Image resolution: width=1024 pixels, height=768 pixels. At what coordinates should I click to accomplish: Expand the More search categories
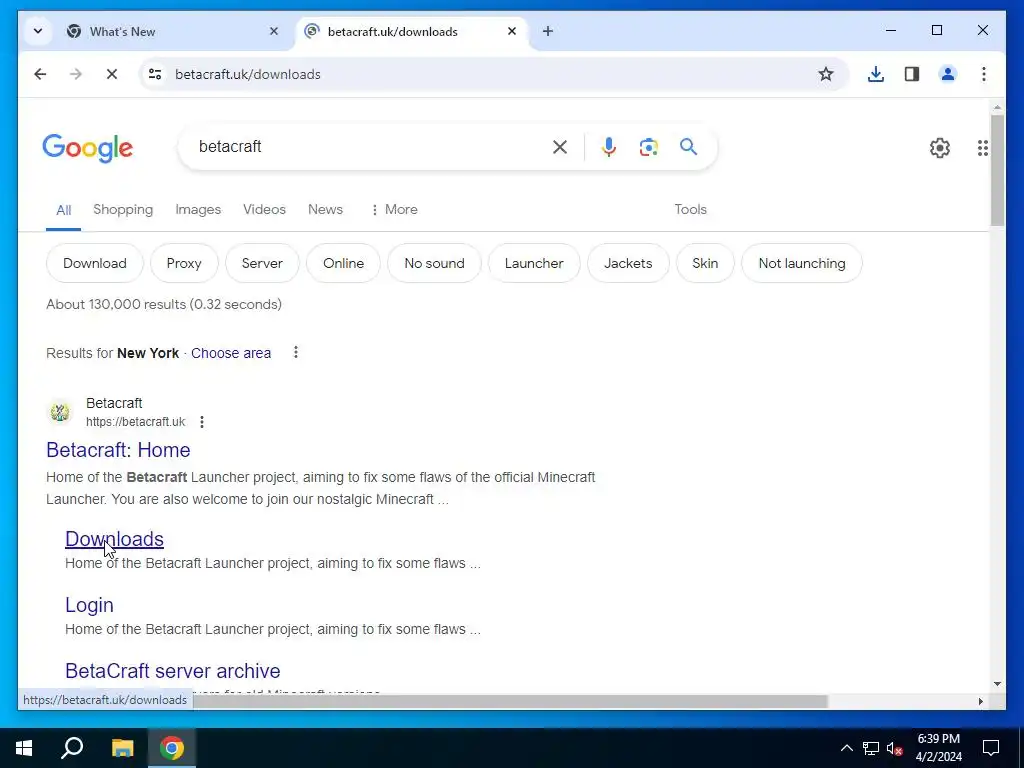coord(394,210)
